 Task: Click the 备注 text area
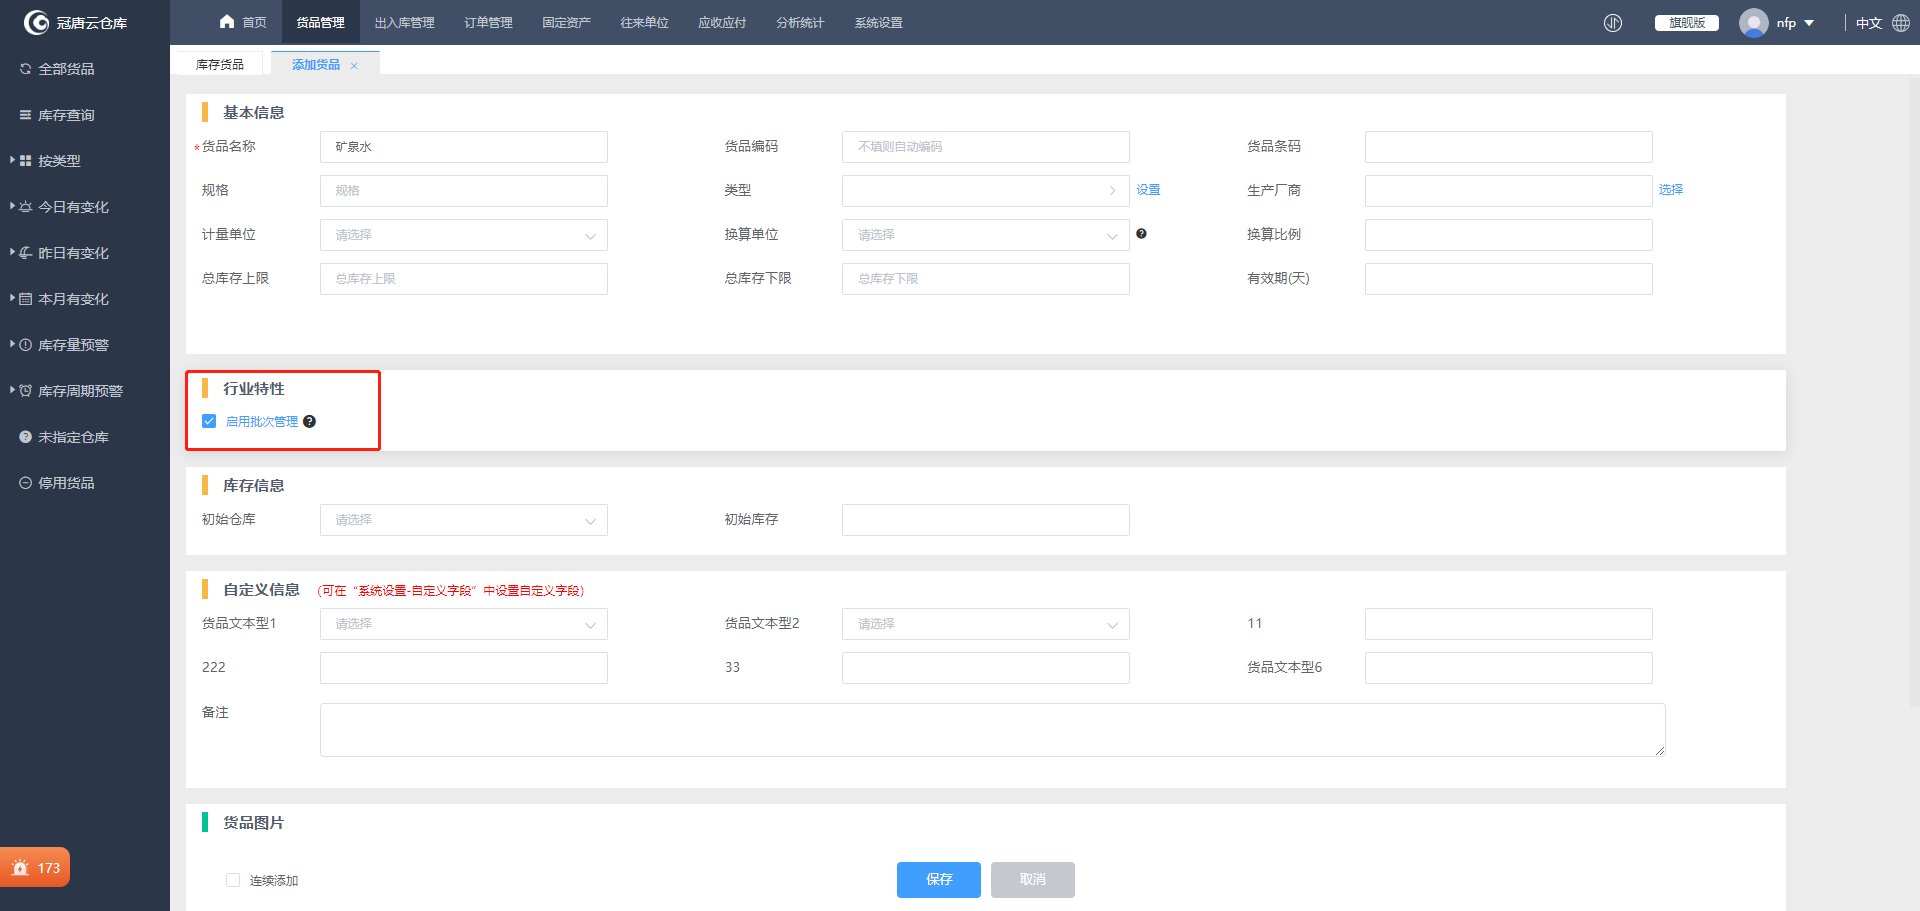[993, 730]
